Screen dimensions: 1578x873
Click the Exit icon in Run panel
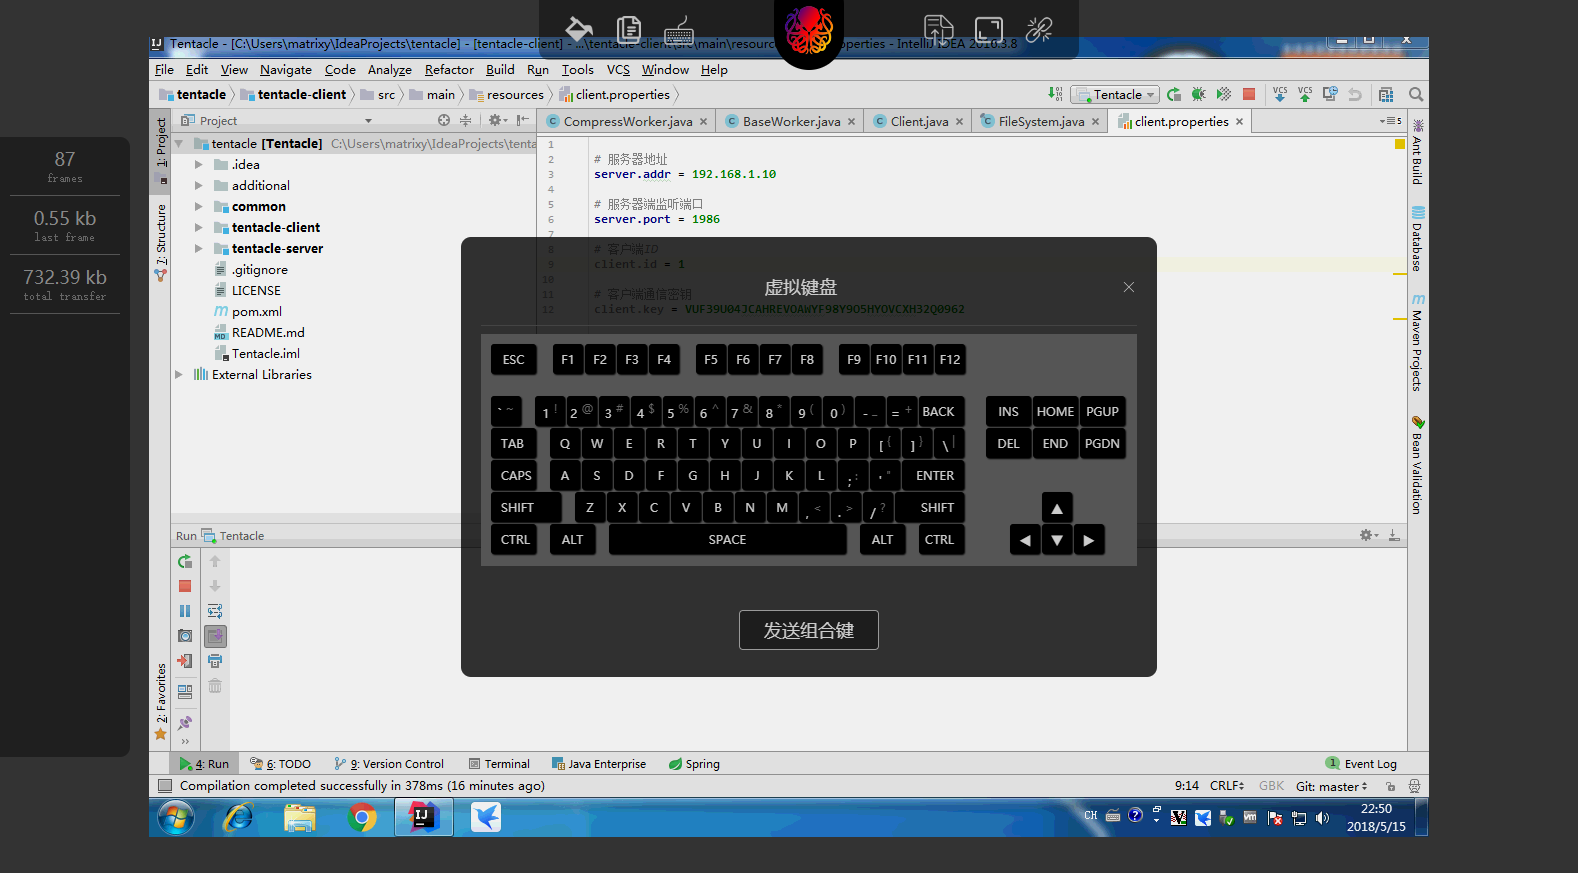click(185, 661)
